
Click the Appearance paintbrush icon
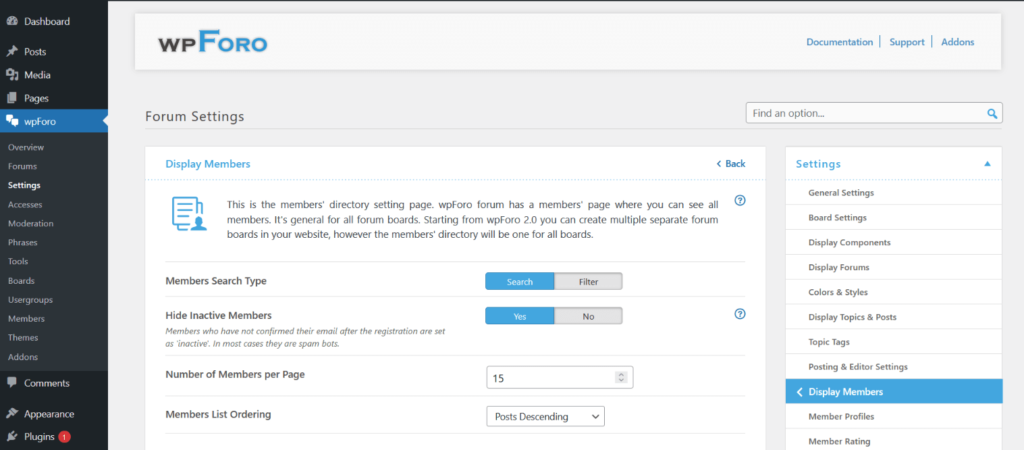(12, 413)
